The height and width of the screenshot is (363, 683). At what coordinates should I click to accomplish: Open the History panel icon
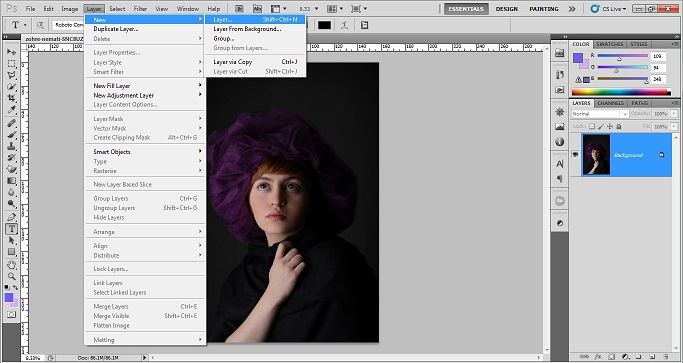click(x=560, y=75)
